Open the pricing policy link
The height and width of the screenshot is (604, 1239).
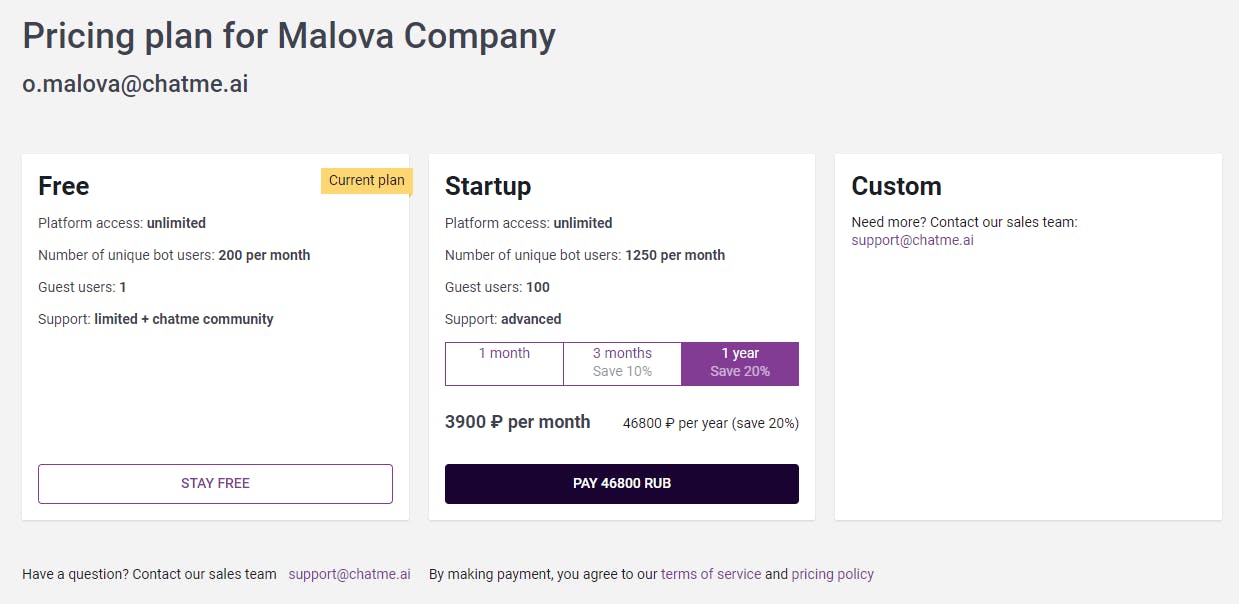click(x=832, y=574)
